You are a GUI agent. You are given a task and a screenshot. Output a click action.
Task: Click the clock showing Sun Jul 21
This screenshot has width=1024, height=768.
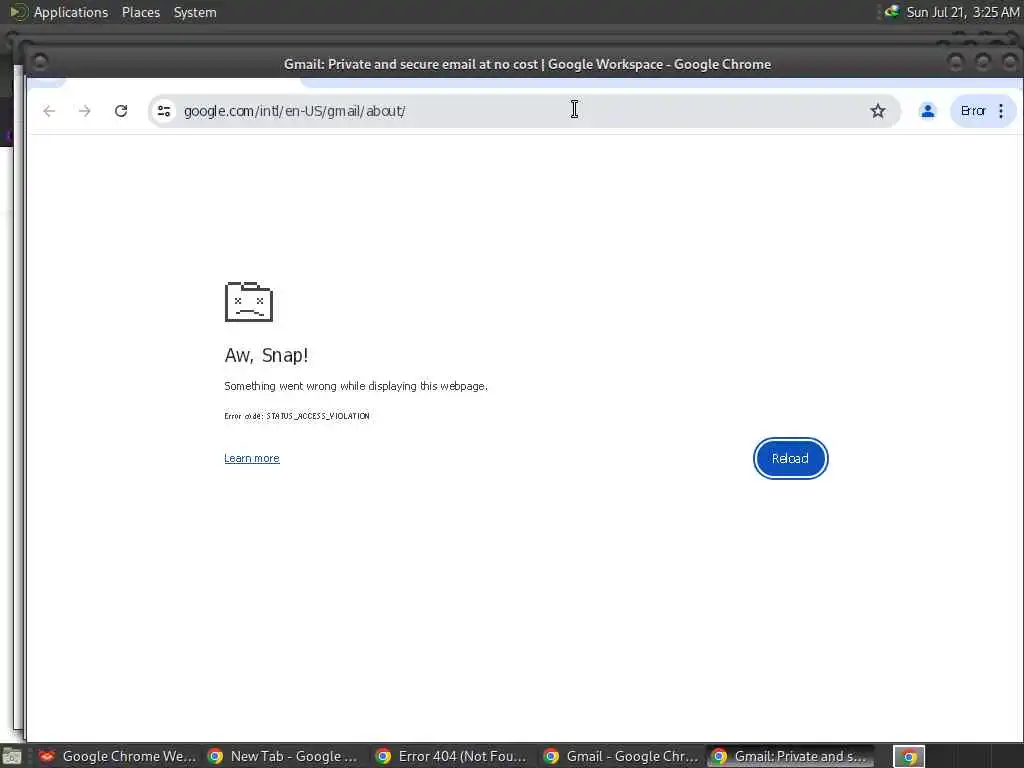[x=963, y=12]
